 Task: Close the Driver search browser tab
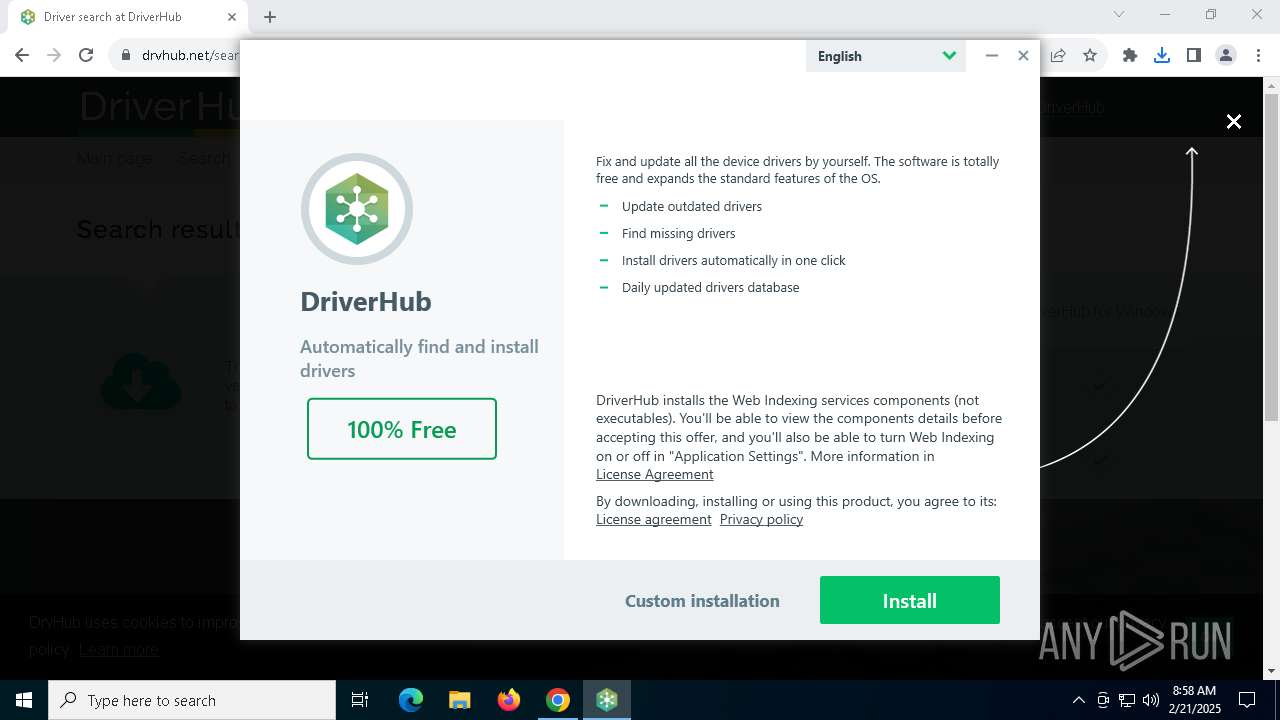point(232,17)
